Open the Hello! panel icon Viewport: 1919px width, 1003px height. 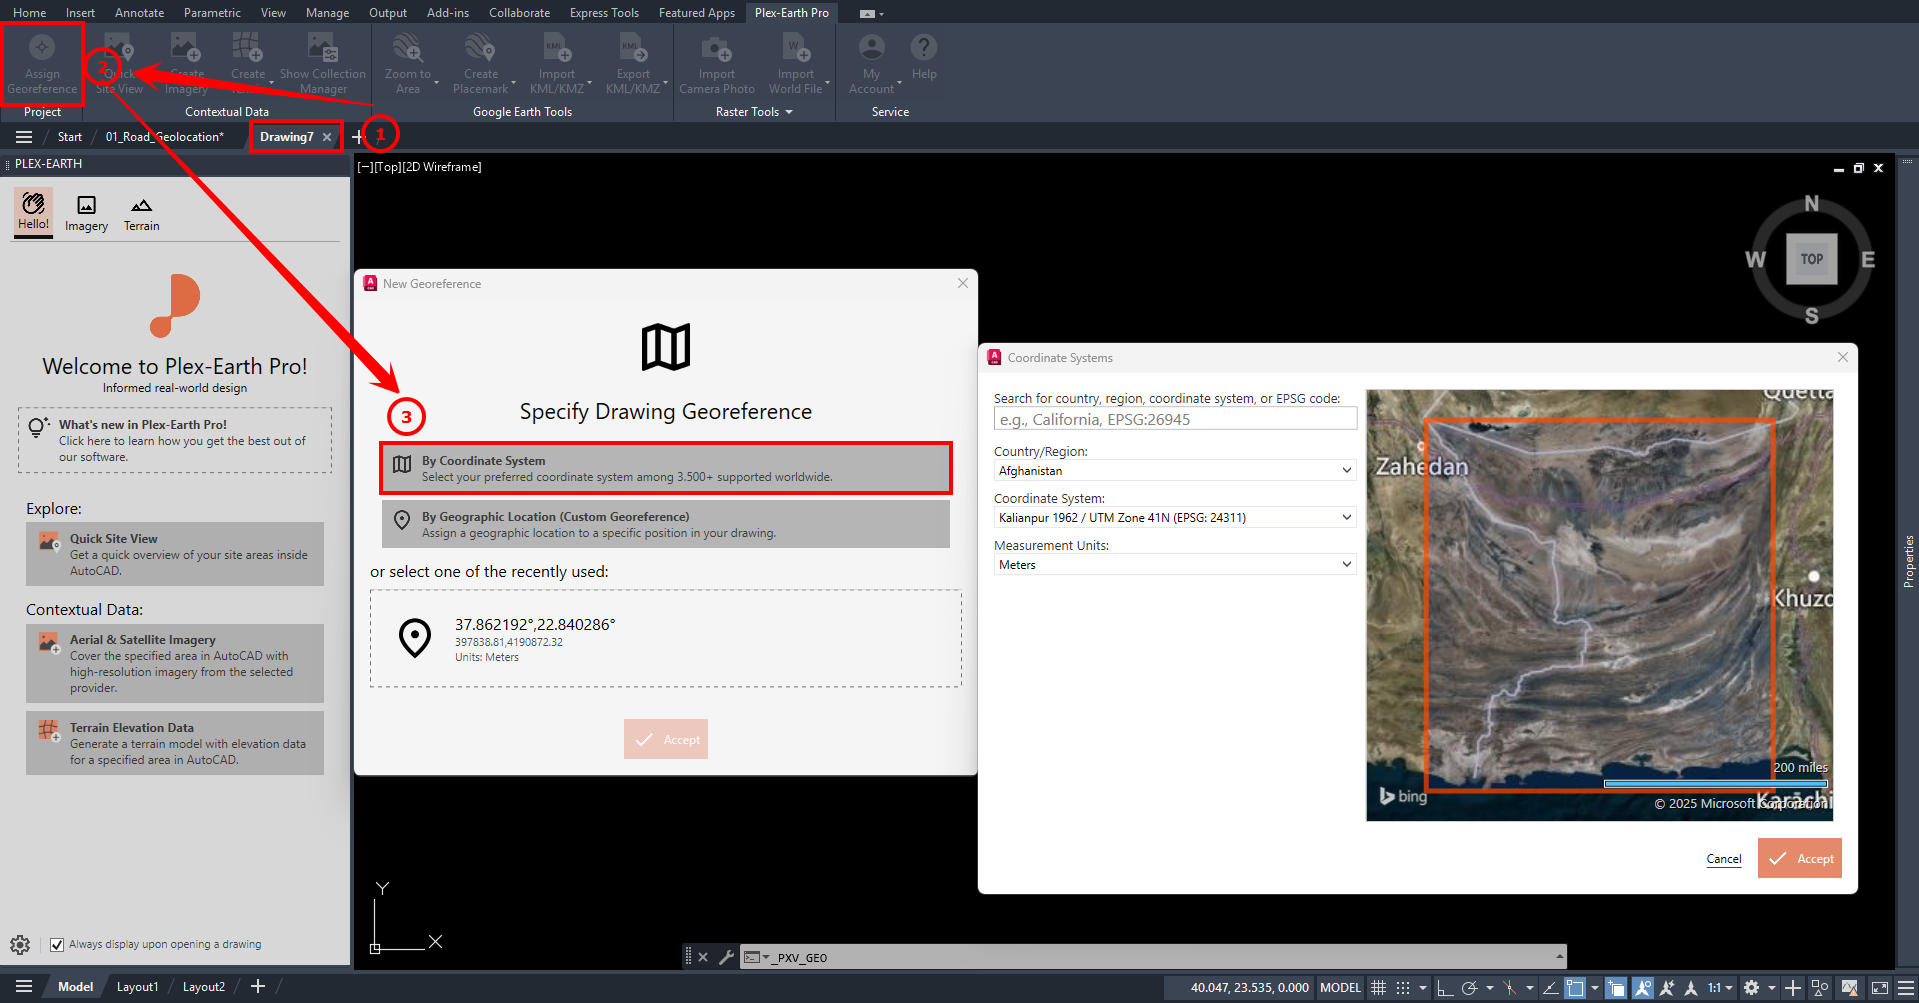pos(33,211)
